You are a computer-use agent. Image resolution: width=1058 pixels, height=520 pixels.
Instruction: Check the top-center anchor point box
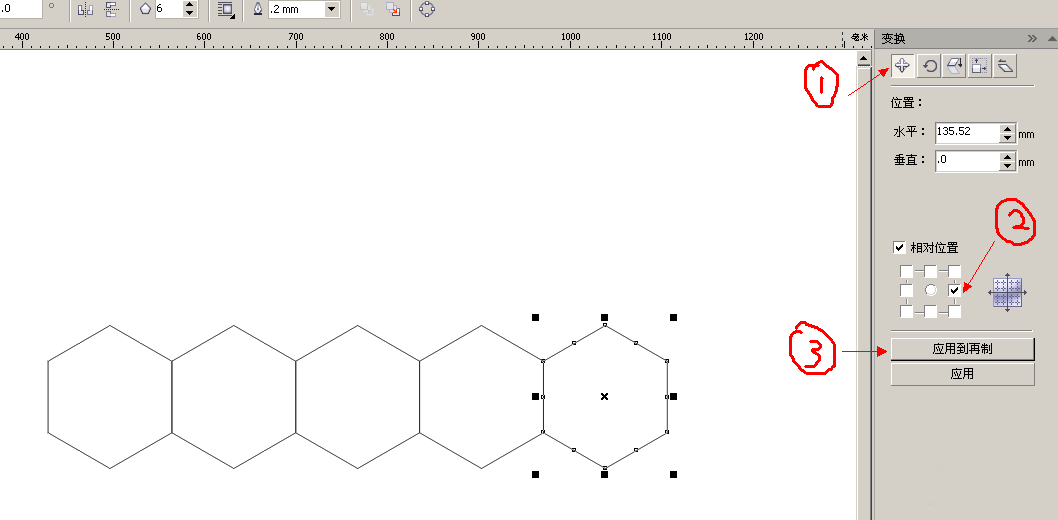[930, 271]
